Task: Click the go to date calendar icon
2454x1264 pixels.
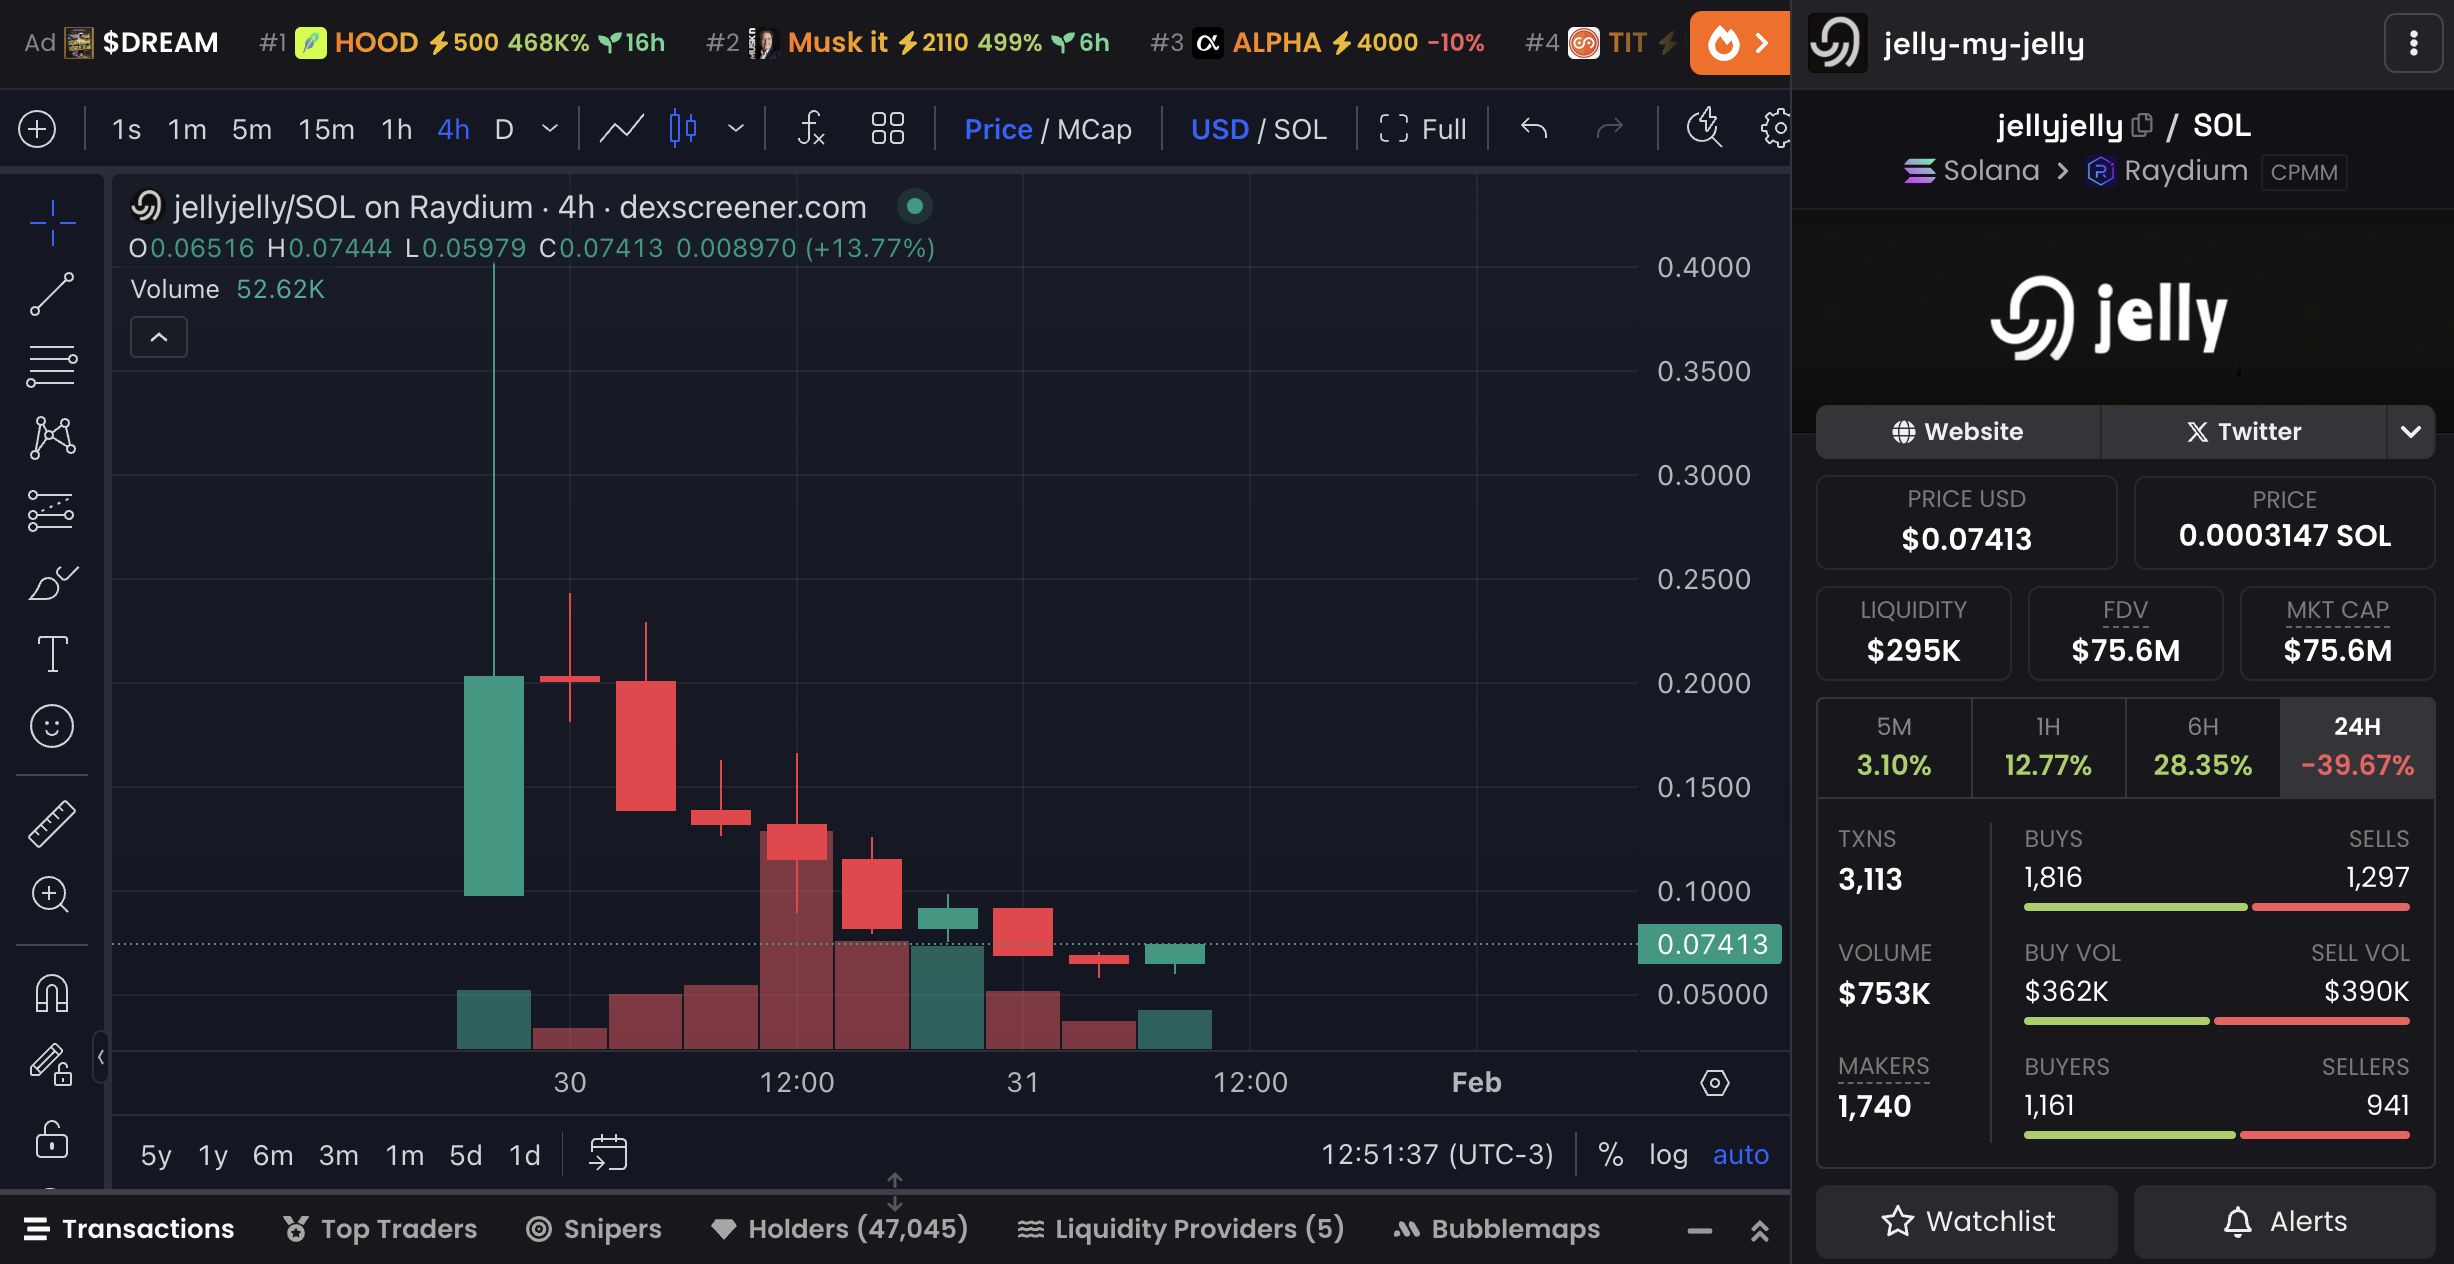Action: point(608,1153)
